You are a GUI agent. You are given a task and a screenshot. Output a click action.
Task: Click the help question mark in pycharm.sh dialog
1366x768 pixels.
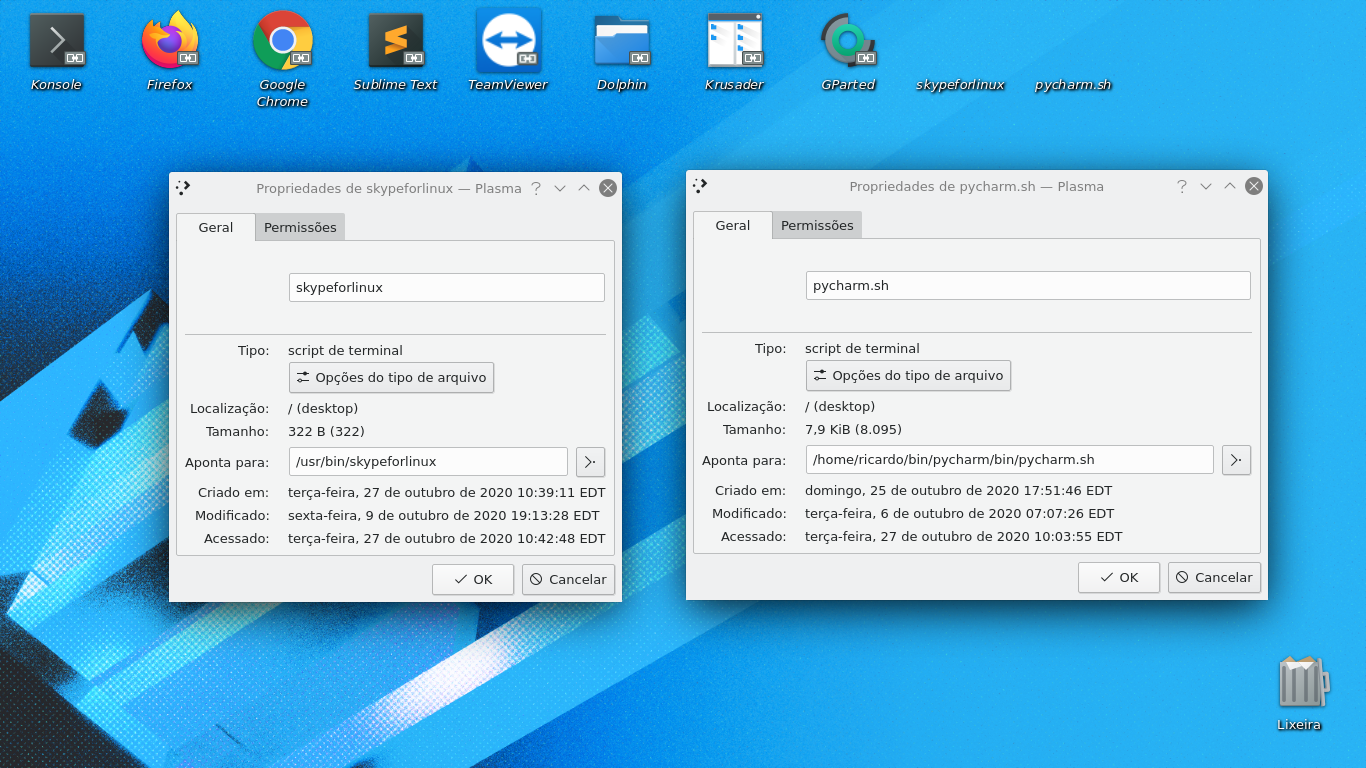[1182, 186]
